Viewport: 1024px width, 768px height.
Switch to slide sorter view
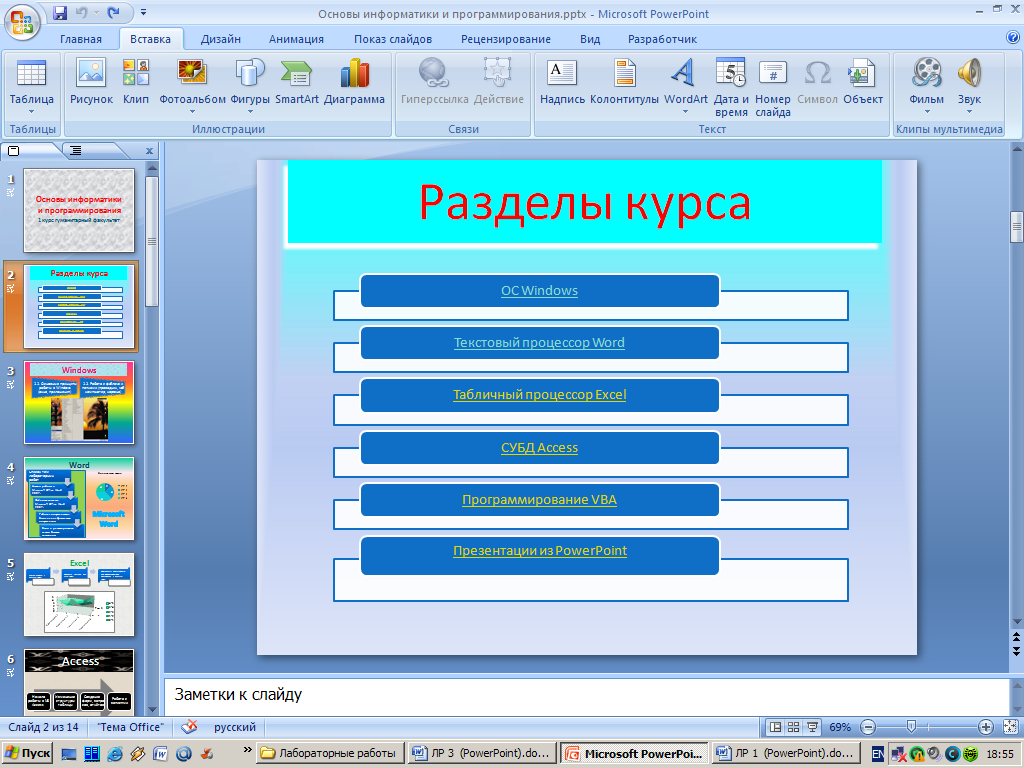793,727
